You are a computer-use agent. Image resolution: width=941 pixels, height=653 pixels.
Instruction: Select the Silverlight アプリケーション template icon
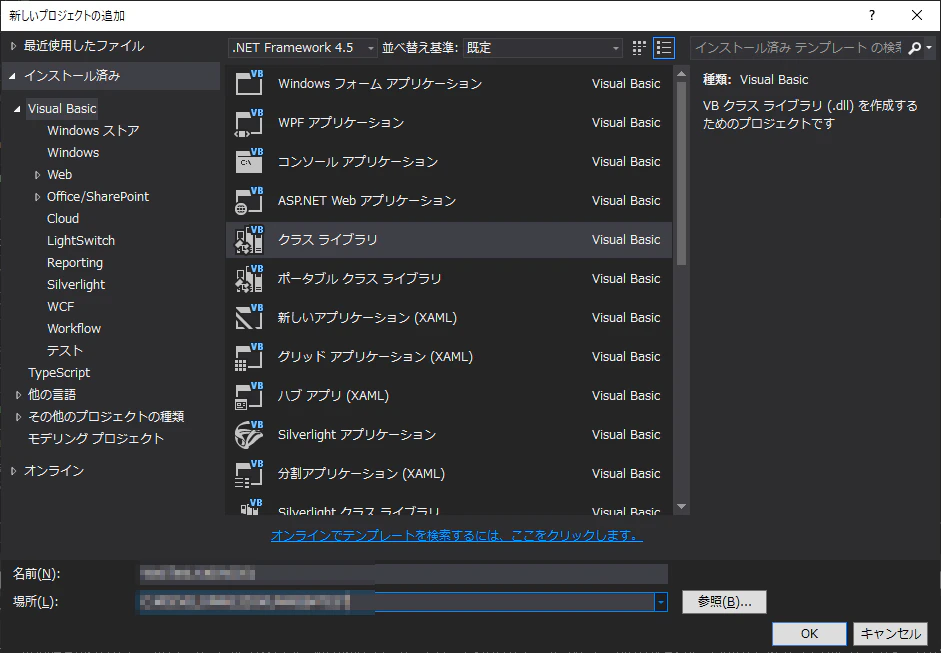(x=249, y=435)
